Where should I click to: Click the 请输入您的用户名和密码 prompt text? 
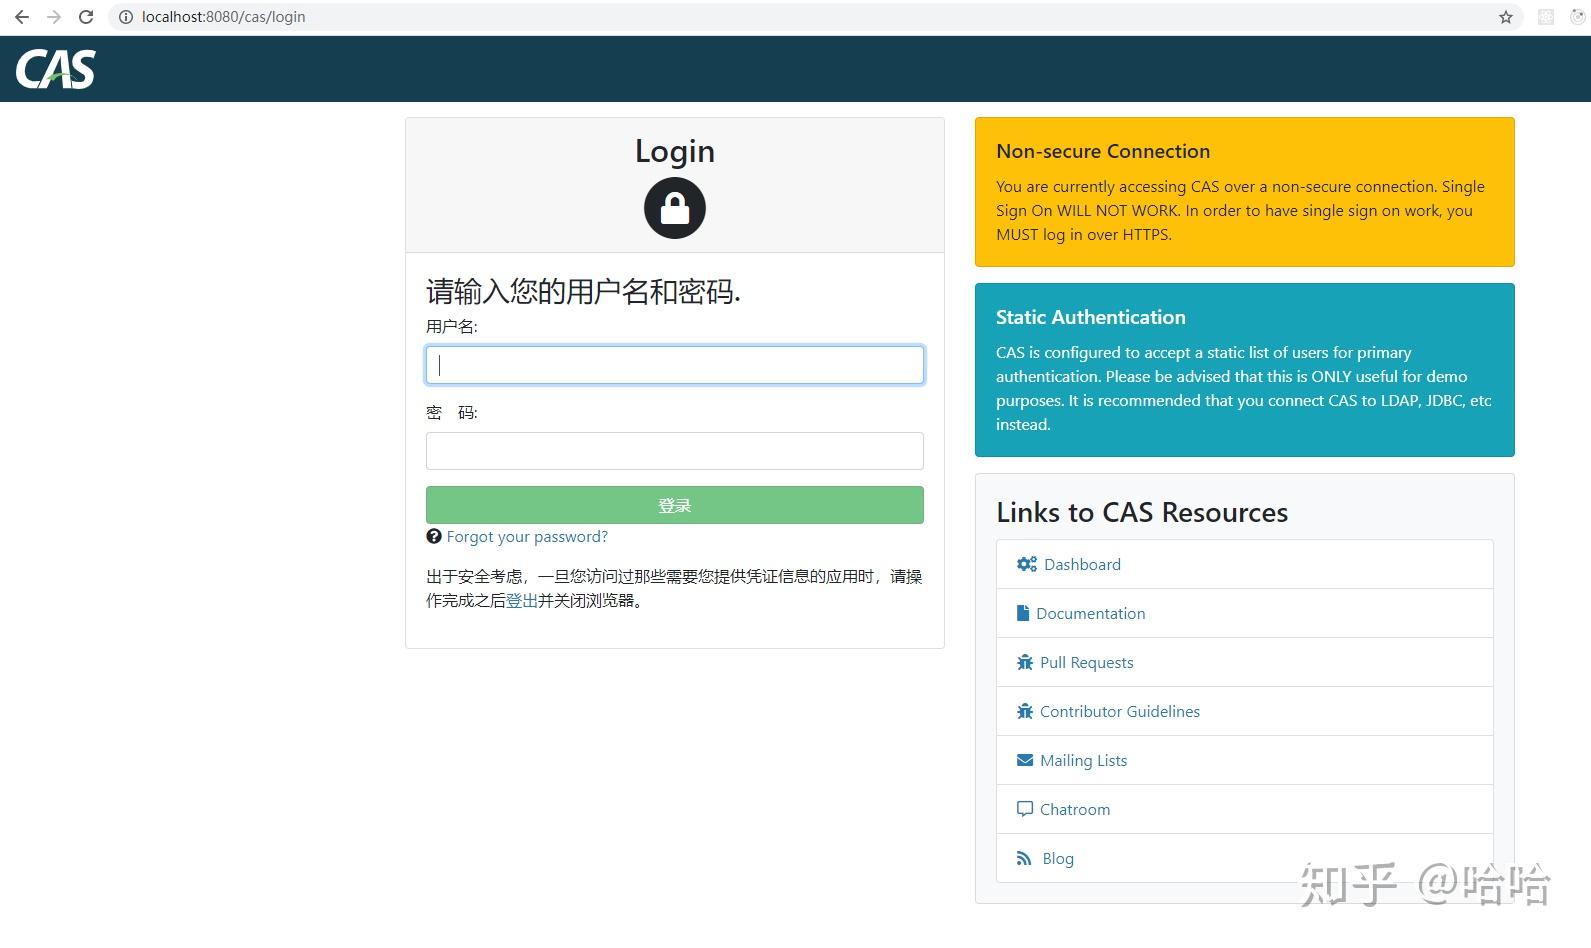[x=583, y=291]
